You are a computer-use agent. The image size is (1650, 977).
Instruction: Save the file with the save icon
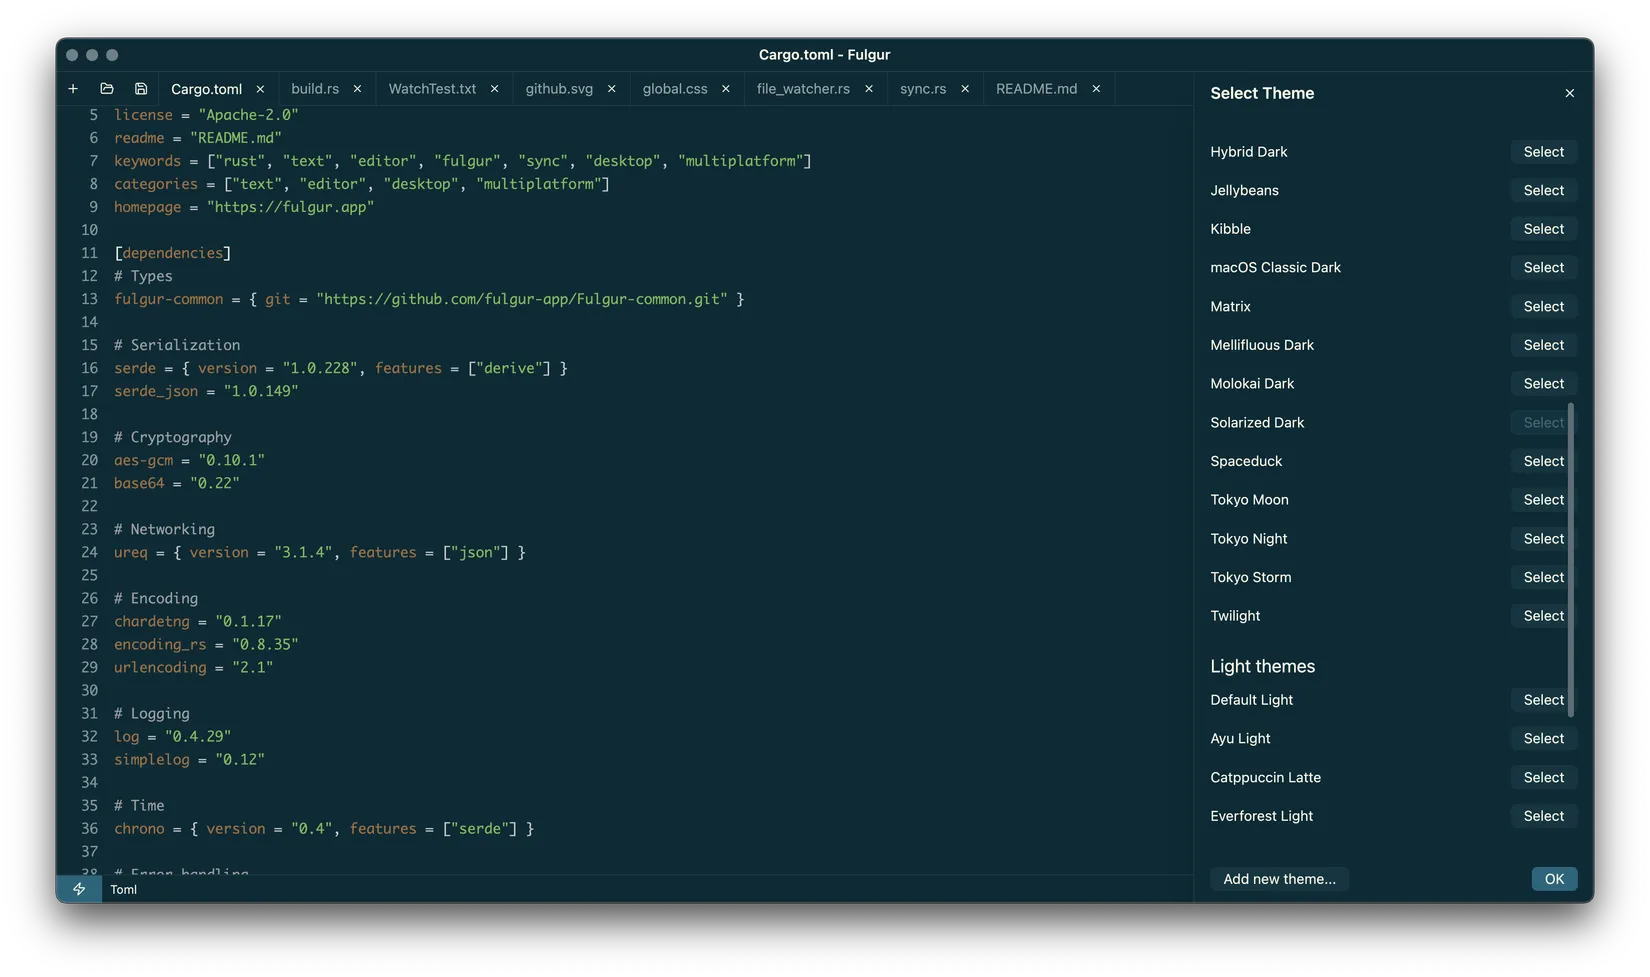[140, 88]
